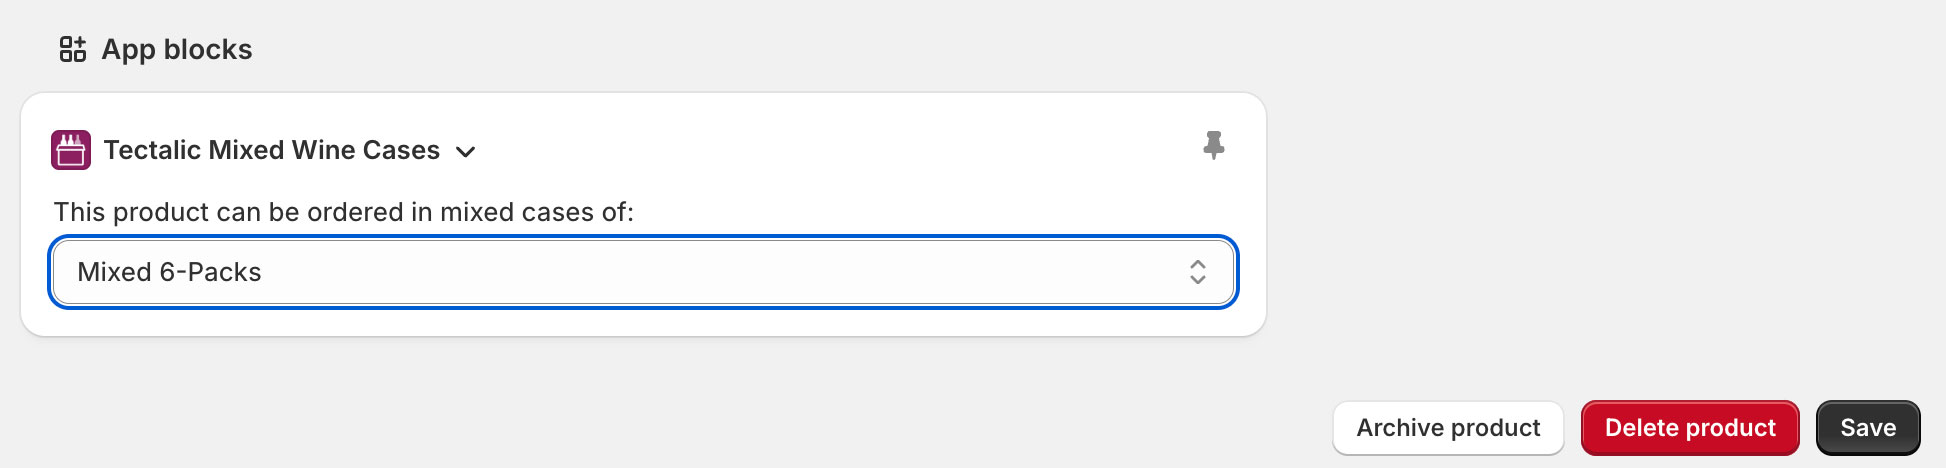Click the Save button

pos(1868,428)
